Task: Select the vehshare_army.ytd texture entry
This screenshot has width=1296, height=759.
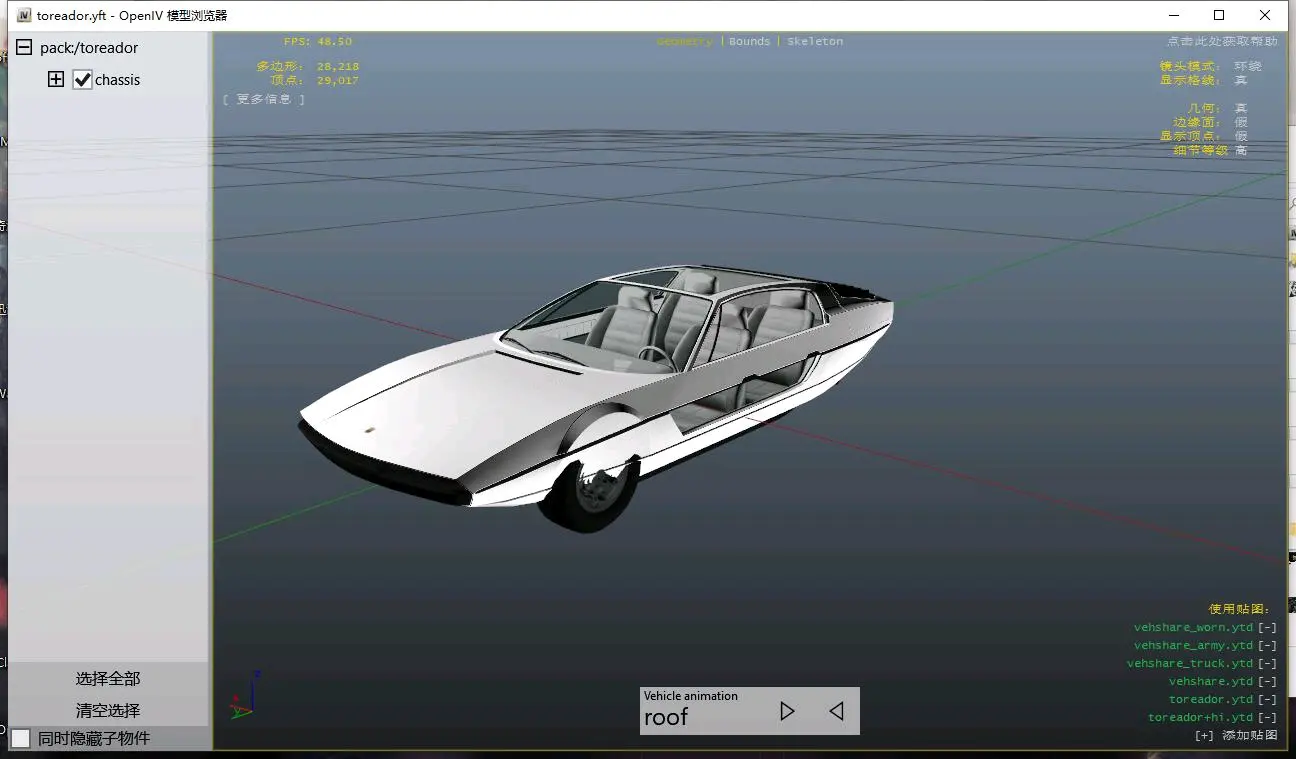Action: (1193, 646)
